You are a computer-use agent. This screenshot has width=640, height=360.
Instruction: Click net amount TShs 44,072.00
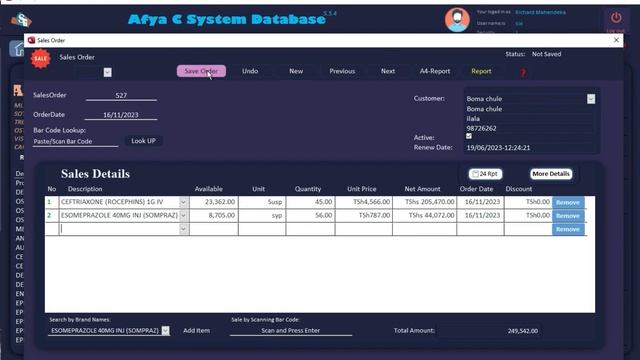click(x=424, y=216)
